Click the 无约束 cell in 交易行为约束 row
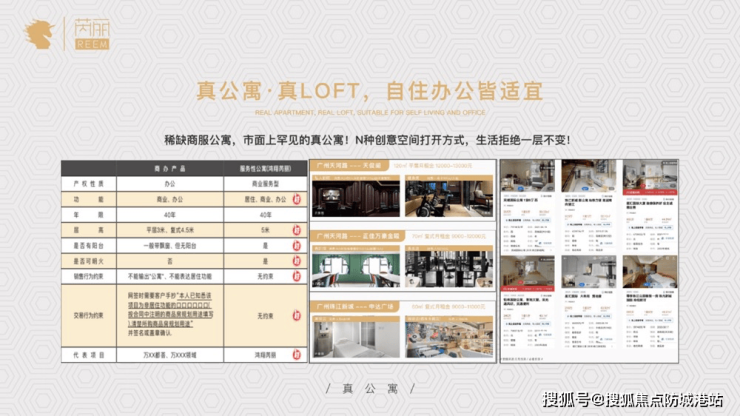 265,315
